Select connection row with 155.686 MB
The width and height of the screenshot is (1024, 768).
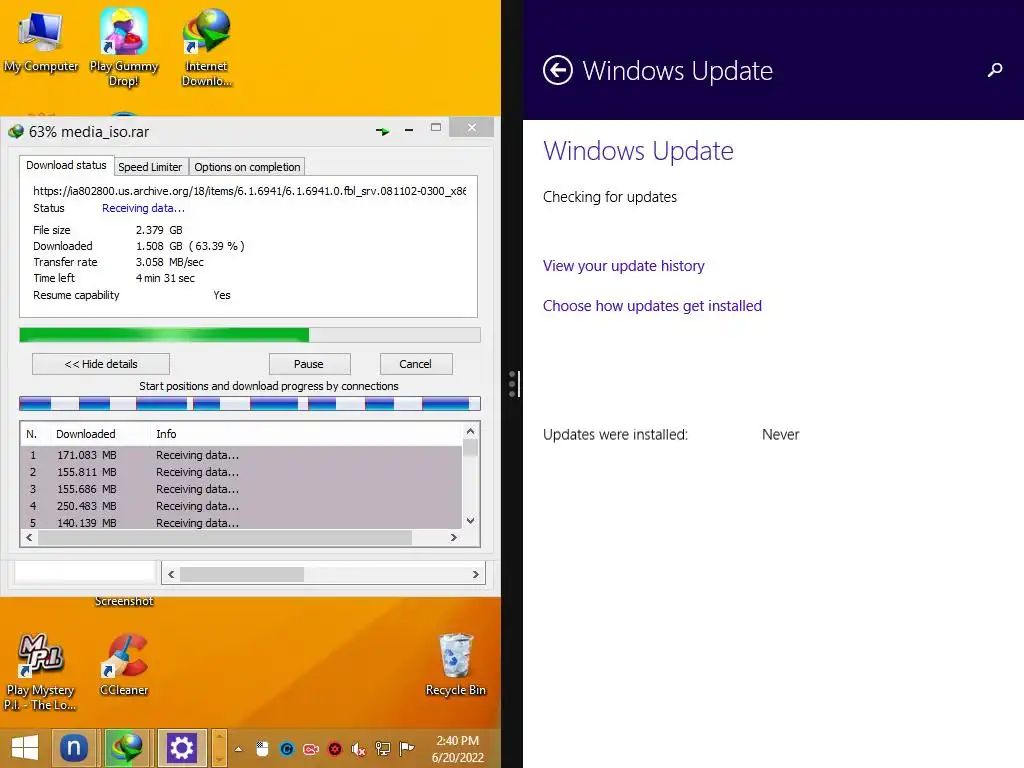click(242, 489)
